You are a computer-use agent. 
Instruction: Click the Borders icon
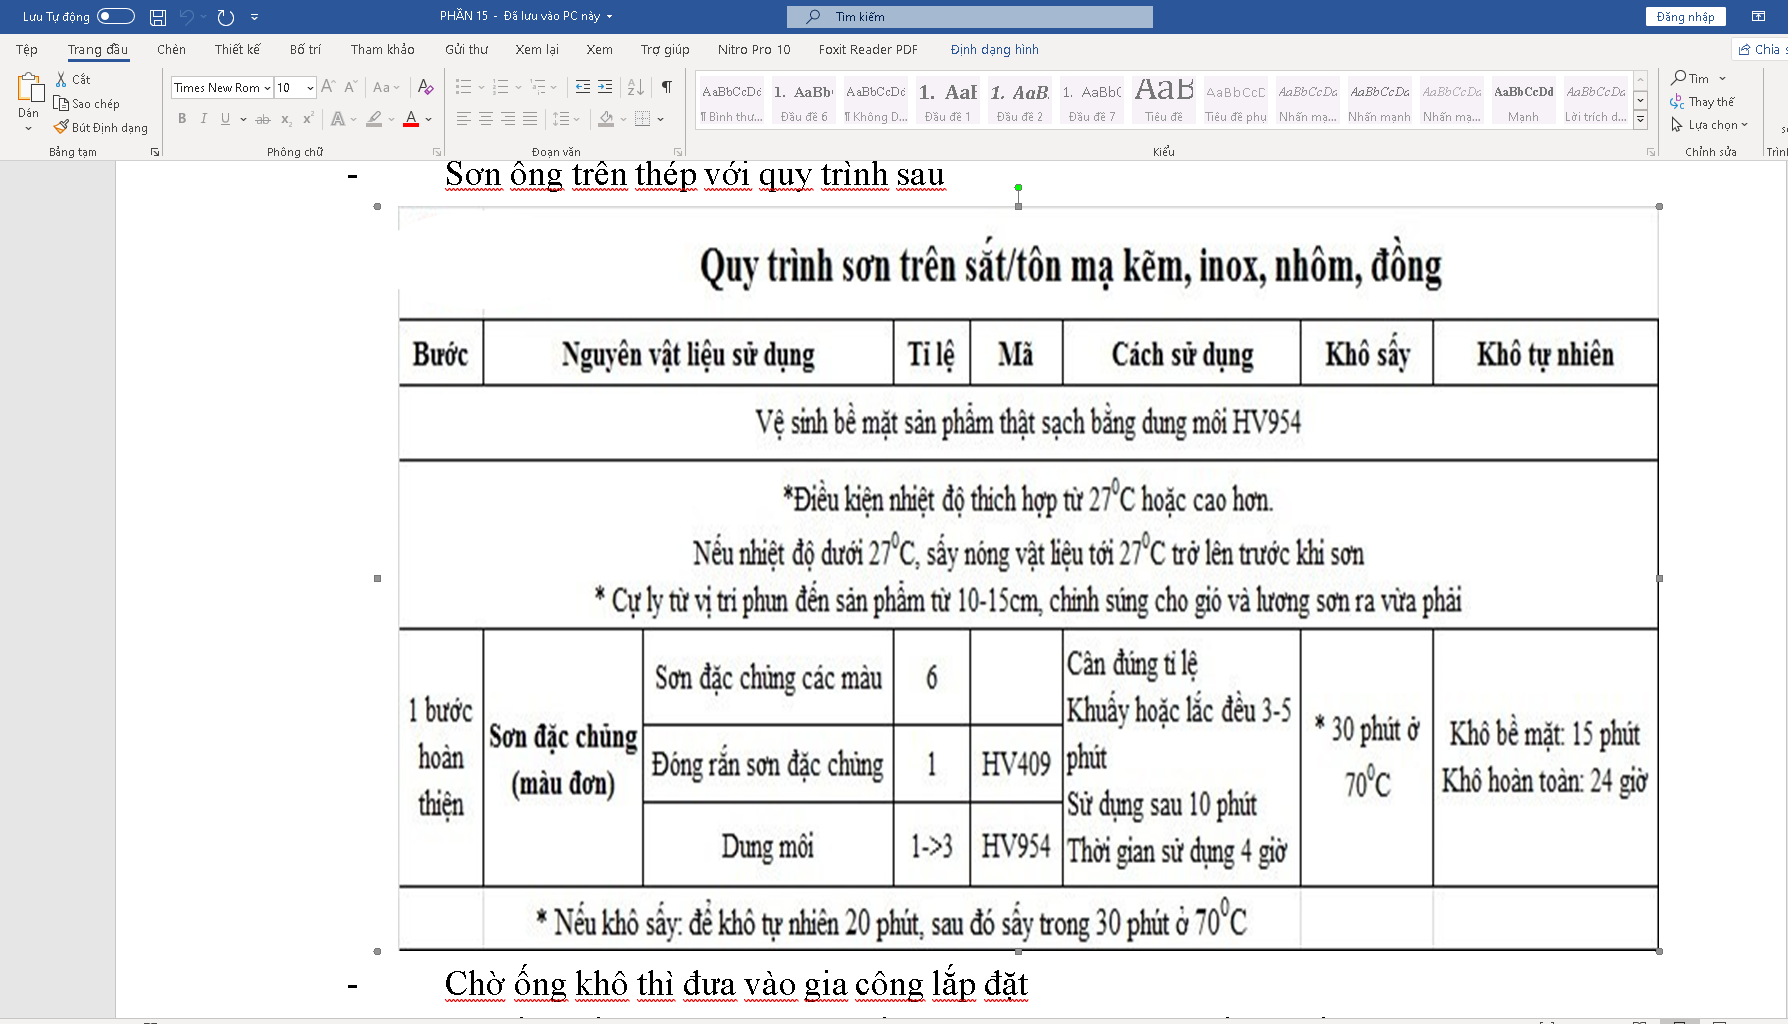[642, 119]
